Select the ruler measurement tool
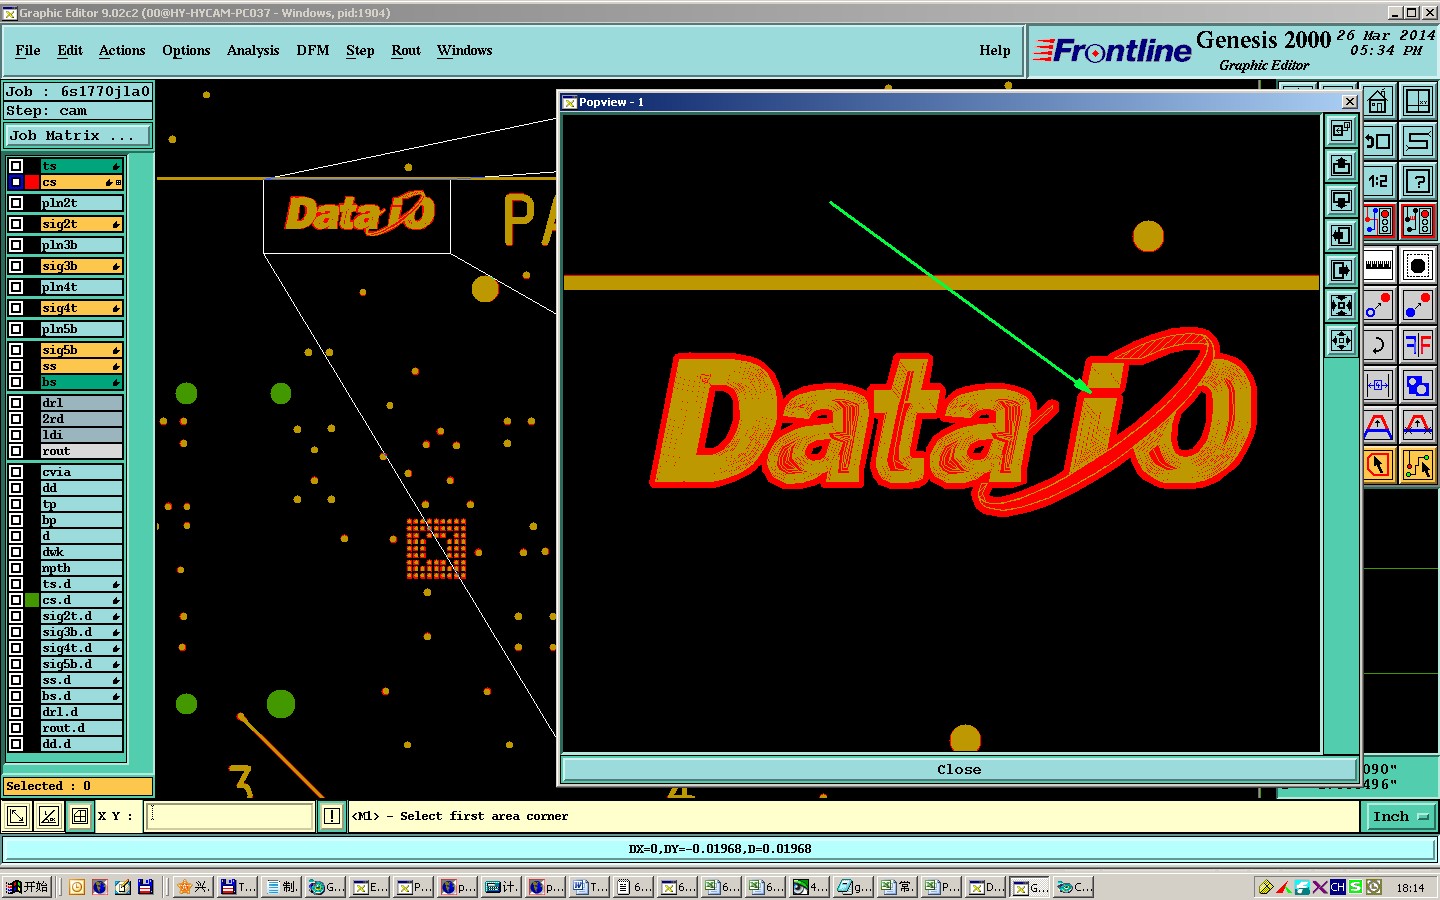Image resolution: width=1440 pixels, height=900 pixels. pyautogui.click(x=1378, y=265)
